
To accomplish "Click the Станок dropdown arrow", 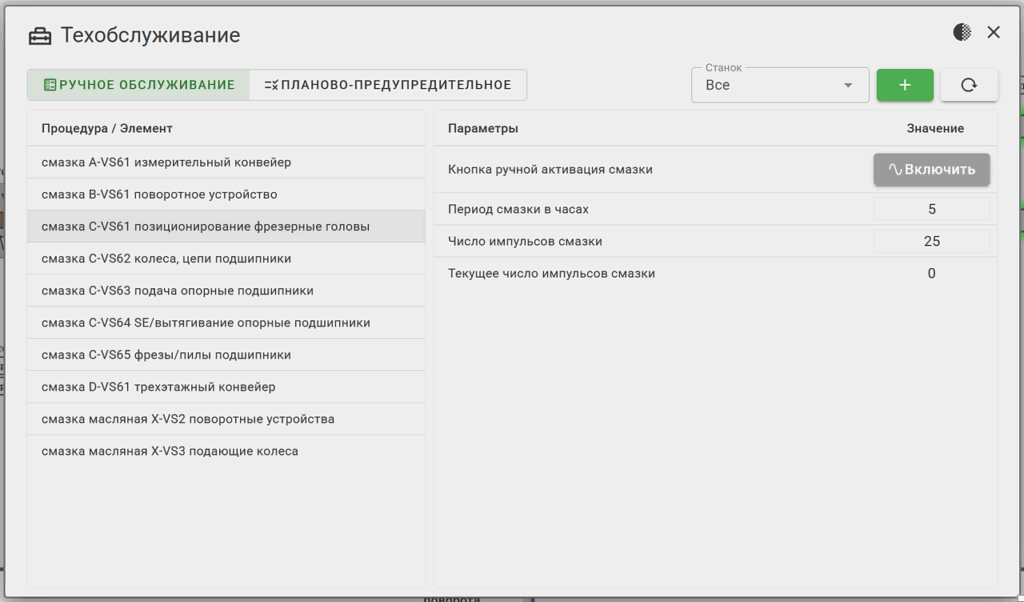I will (848, 85).
